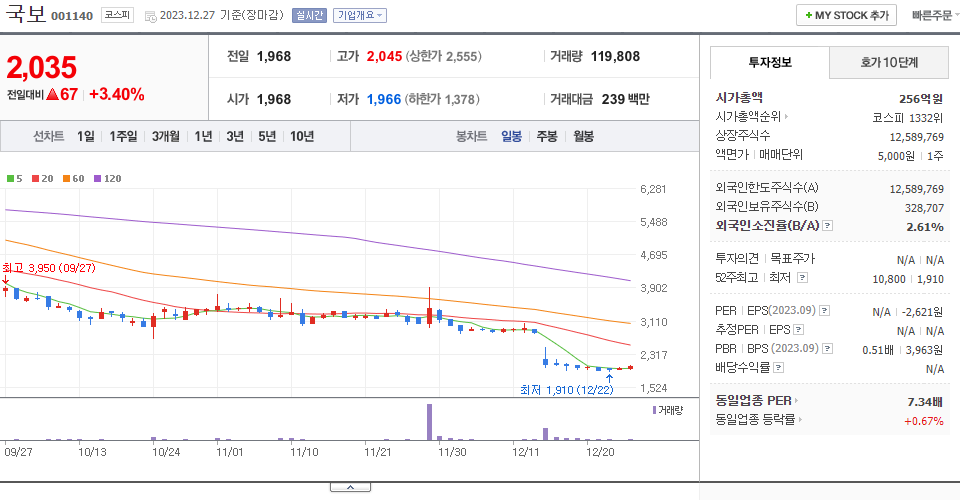Screen dimensions: 960x500
Task: Click the 코스피 market label
Action: pos(117,15)
